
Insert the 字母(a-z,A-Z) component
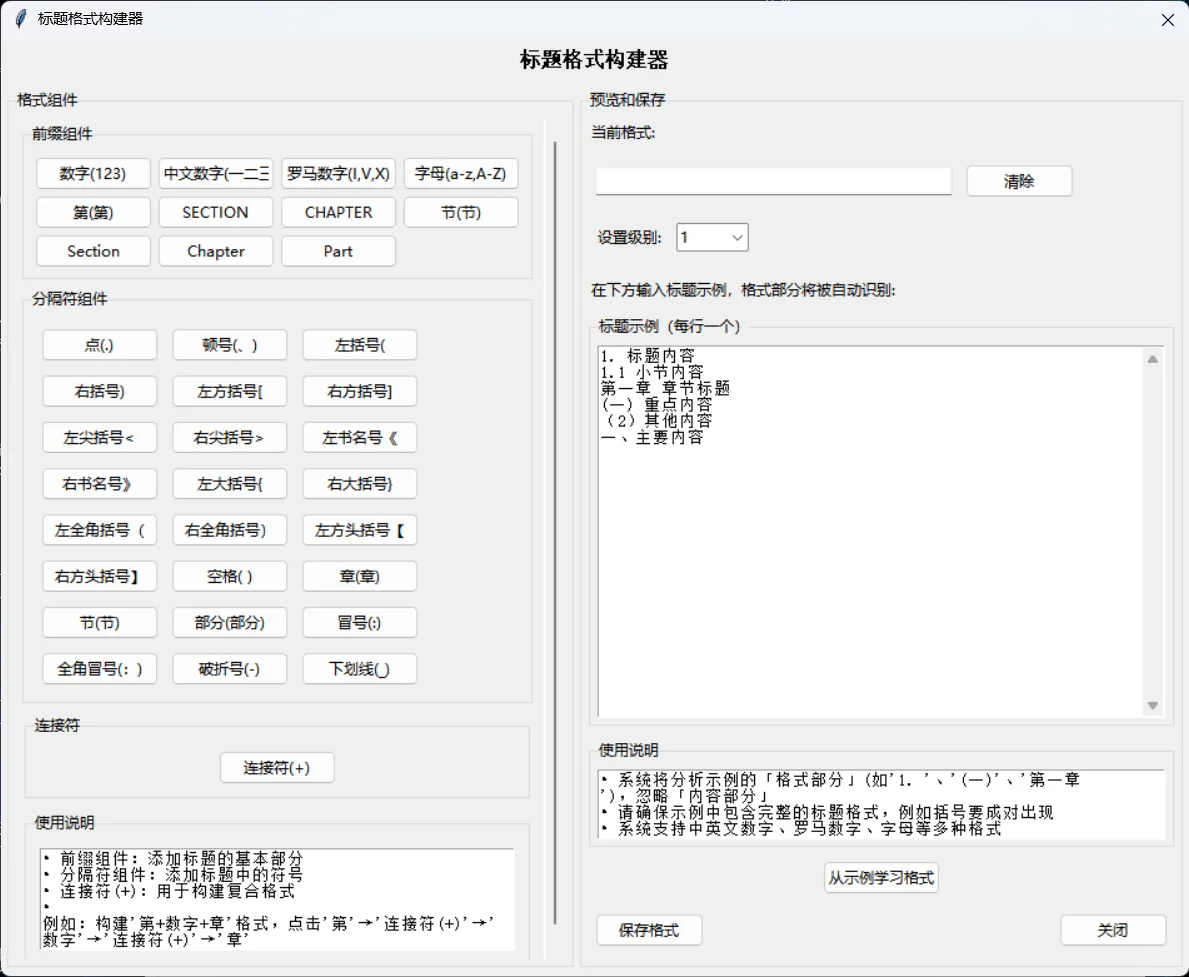coord(460,172)
